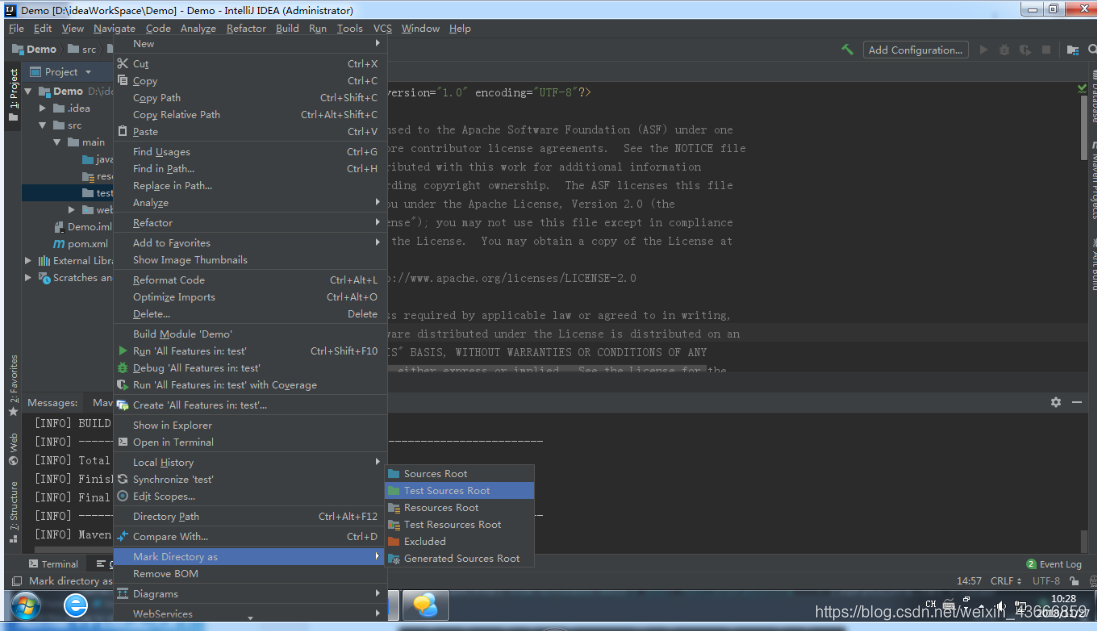The width and height of the screenshot is (1097, 631).
Task: Open Messages panel settings gear
Action: click(x=1056, y=402)
